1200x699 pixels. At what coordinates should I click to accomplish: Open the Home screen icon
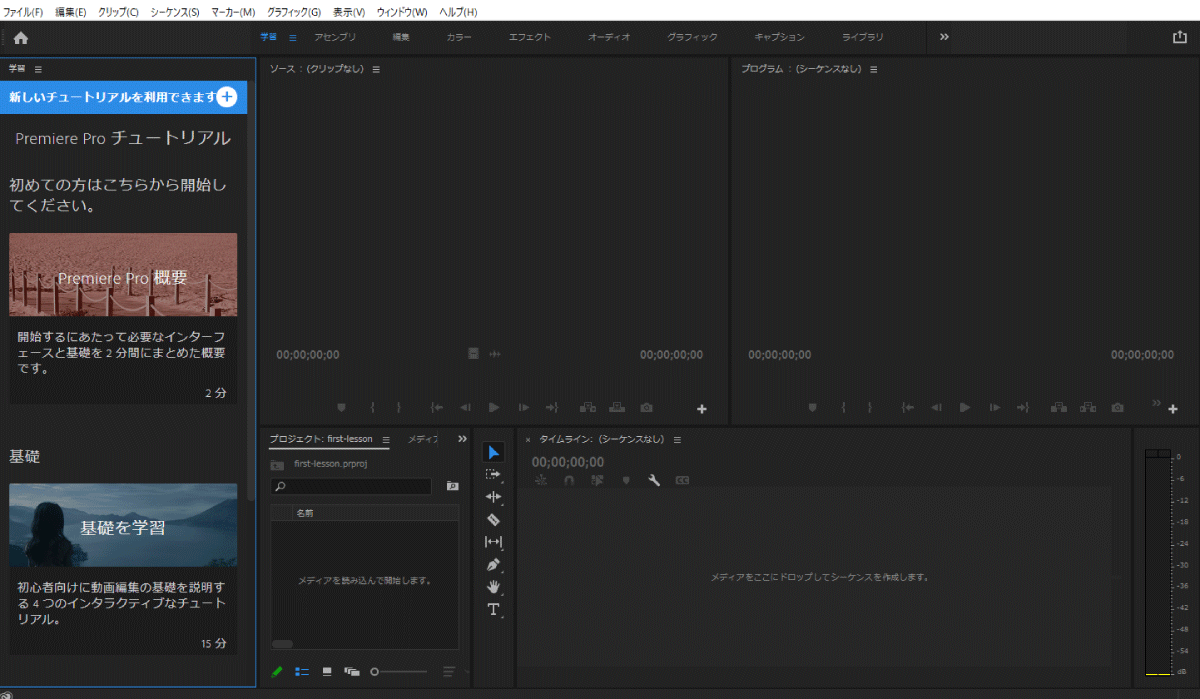pyautogui.click(x=20, y=38)
